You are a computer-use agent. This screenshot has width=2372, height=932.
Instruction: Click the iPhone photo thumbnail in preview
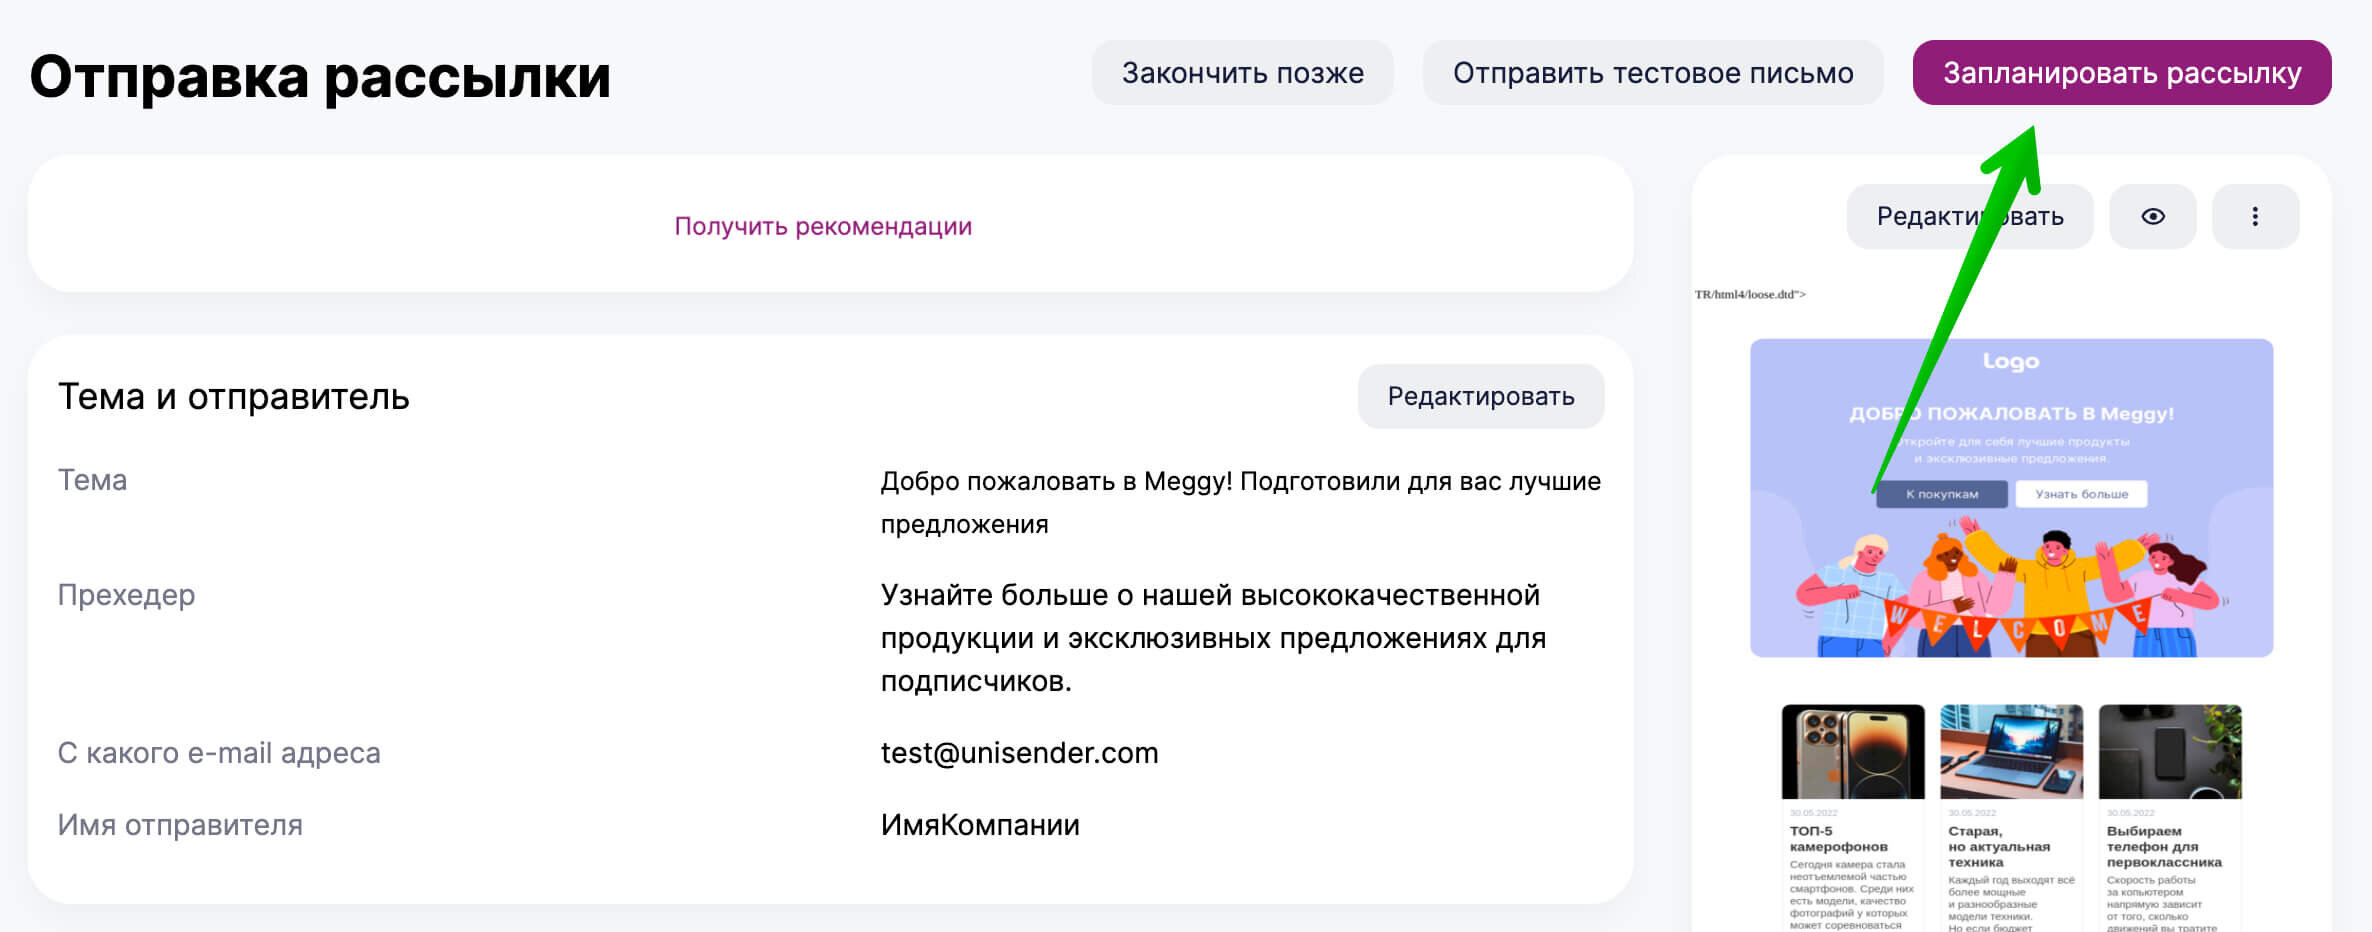click(x=1853, y=752)
